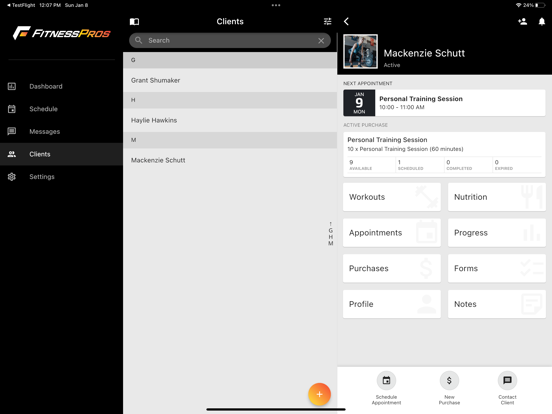The width and height of the screenshot is (552, 414).
Task: Click the Mackenzie Schutt header name
Action: click(x=424, y=53)
